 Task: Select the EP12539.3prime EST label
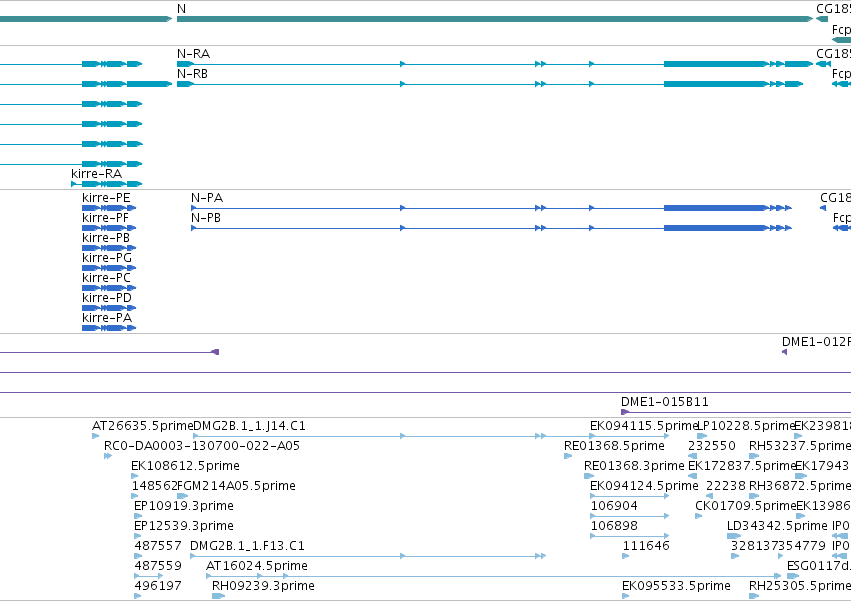coord(184,526)
